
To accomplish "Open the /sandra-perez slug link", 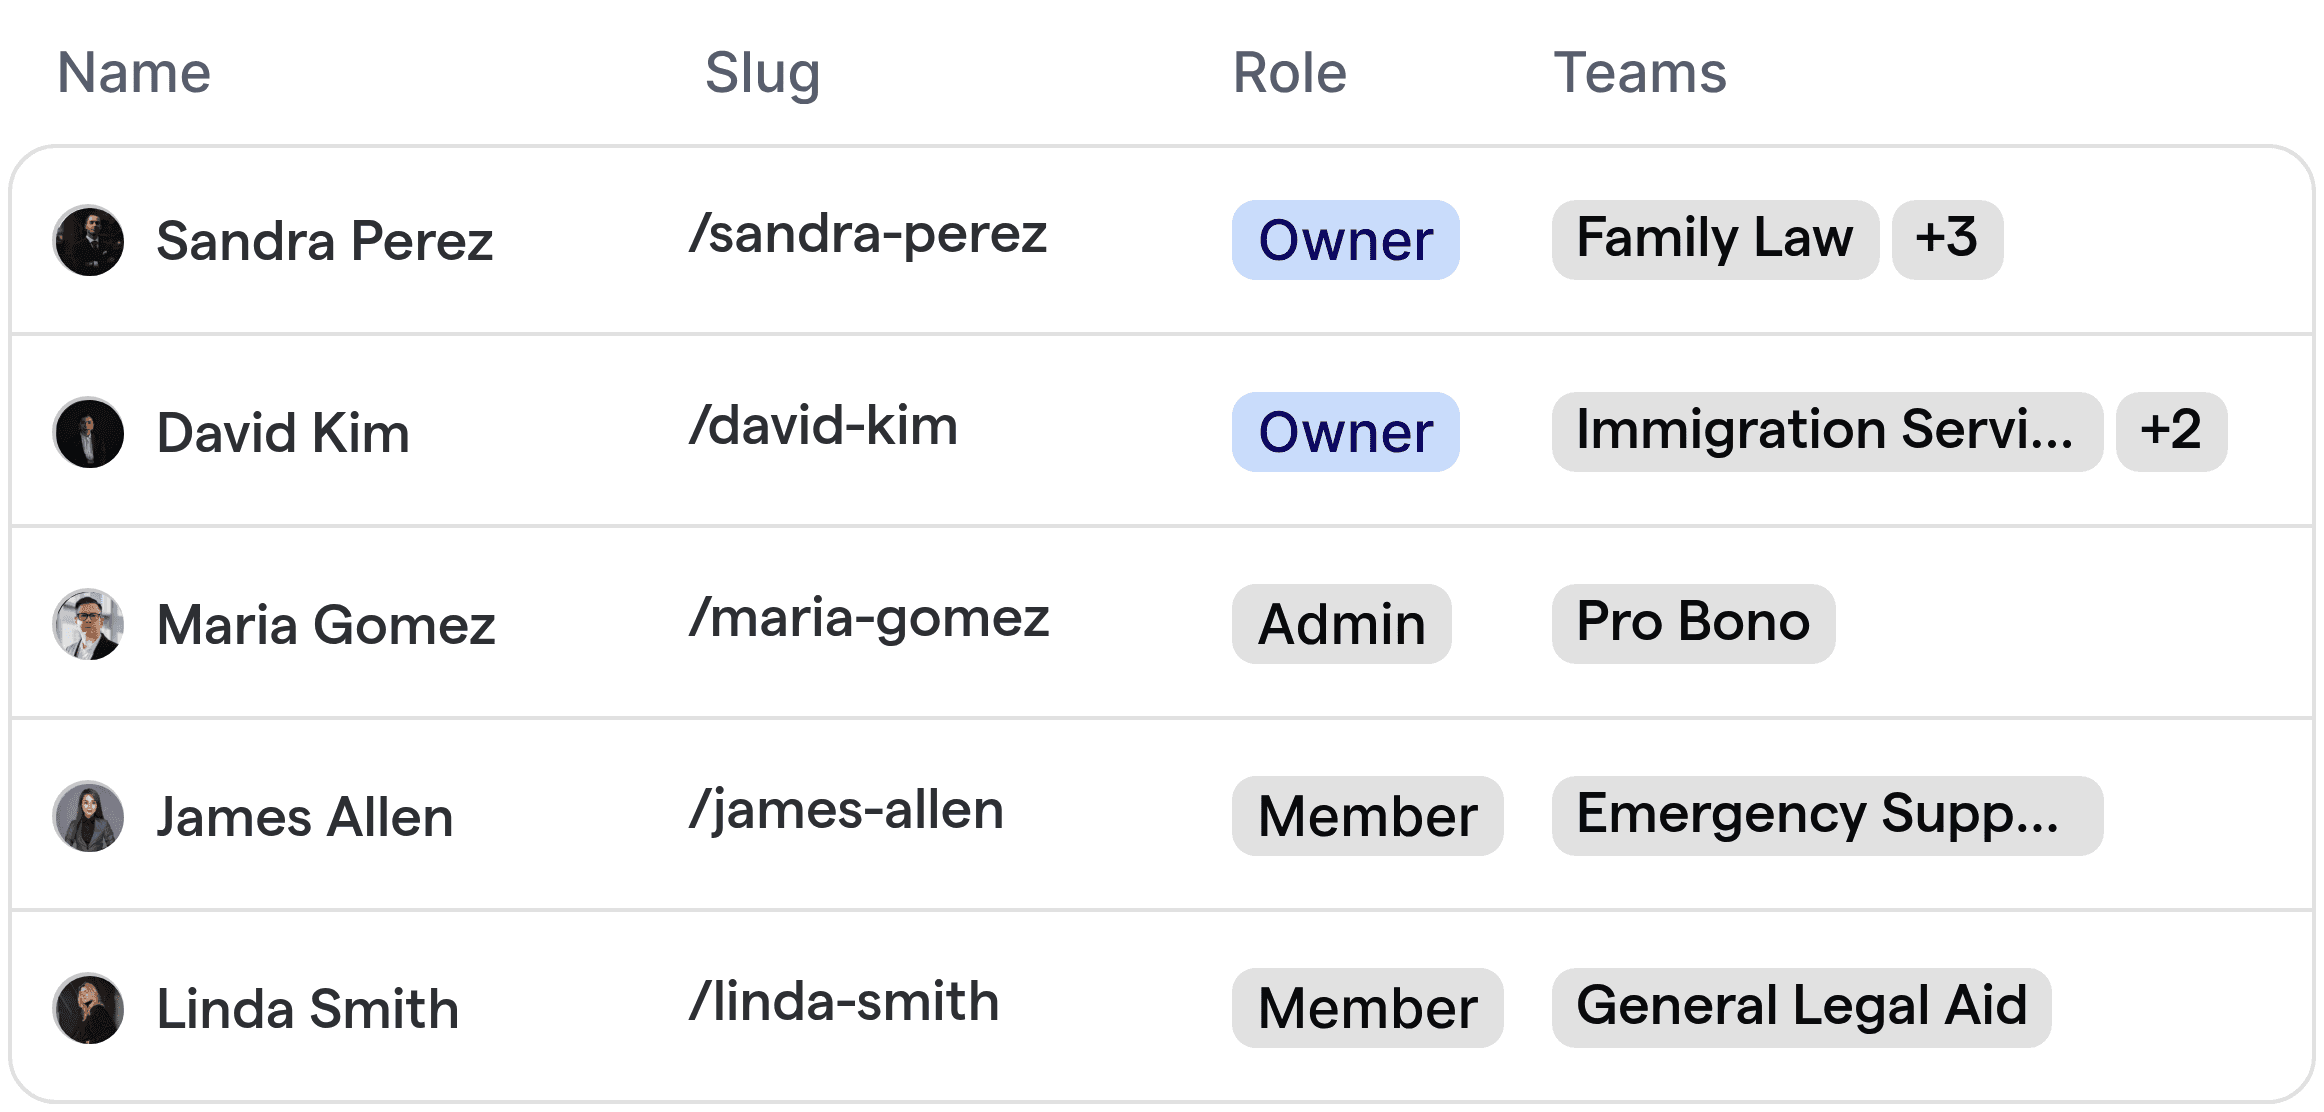I will coord(868,236).
